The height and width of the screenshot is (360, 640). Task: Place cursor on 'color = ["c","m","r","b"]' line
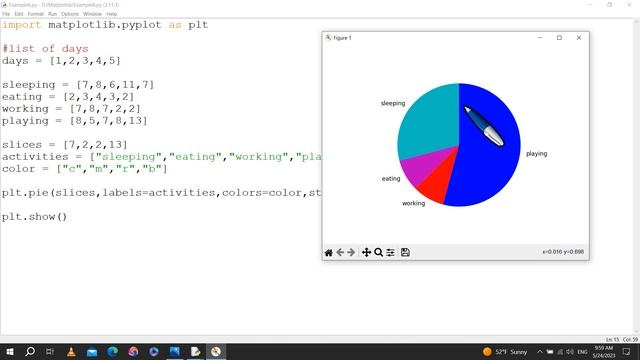[x=84, y=169]
